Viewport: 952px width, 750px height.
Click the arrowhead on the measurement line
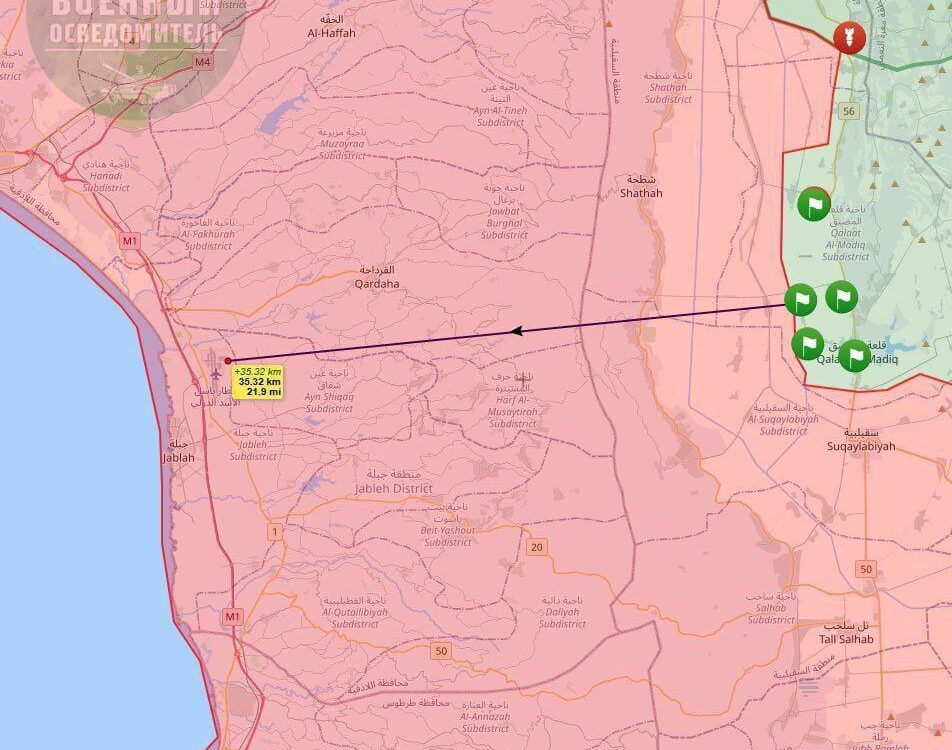(517, 330)
